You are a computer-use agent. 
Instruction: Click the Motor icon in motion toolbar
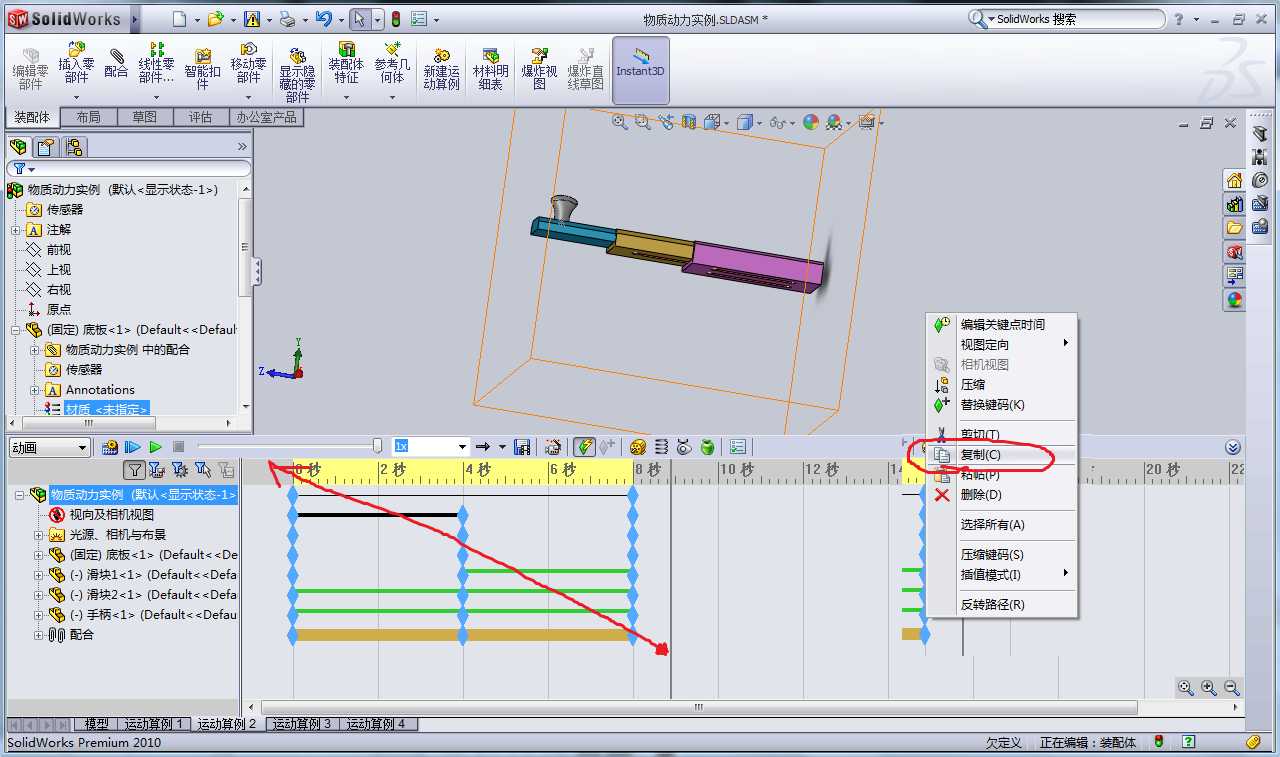coord(637,447)
